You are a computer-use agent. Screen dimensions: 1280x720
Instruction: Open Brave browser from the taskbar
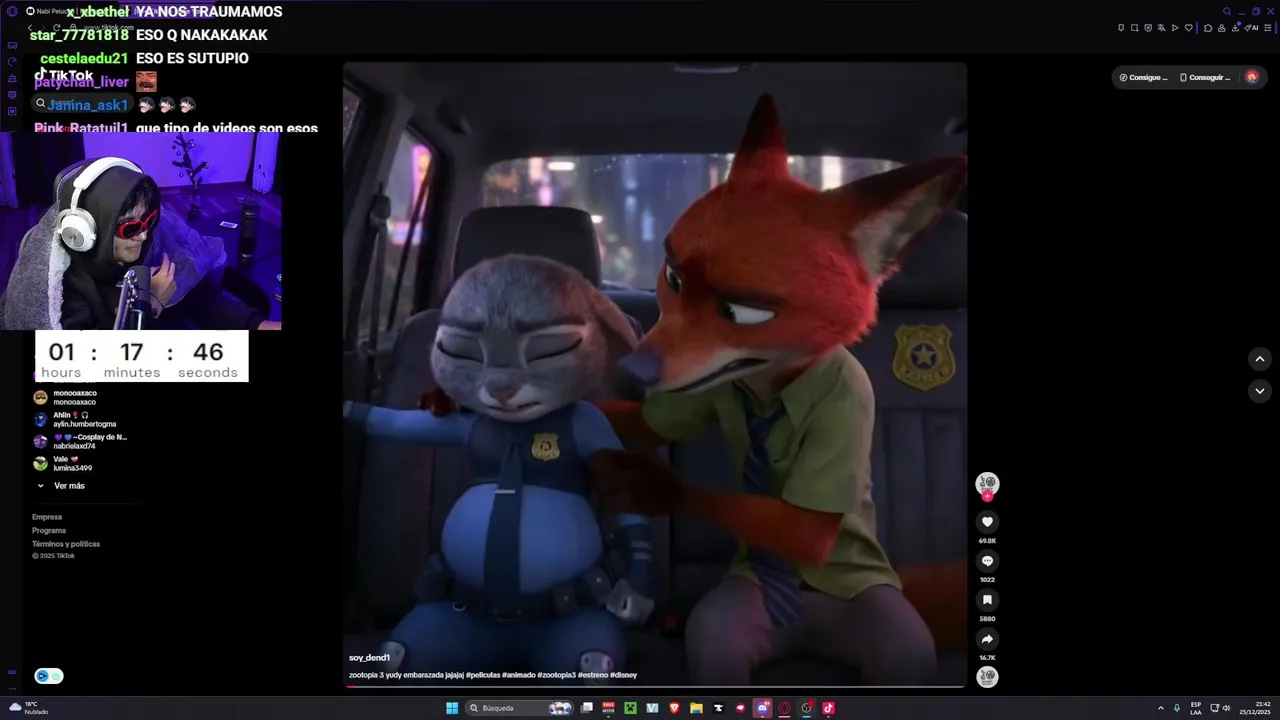coord(674,708)
